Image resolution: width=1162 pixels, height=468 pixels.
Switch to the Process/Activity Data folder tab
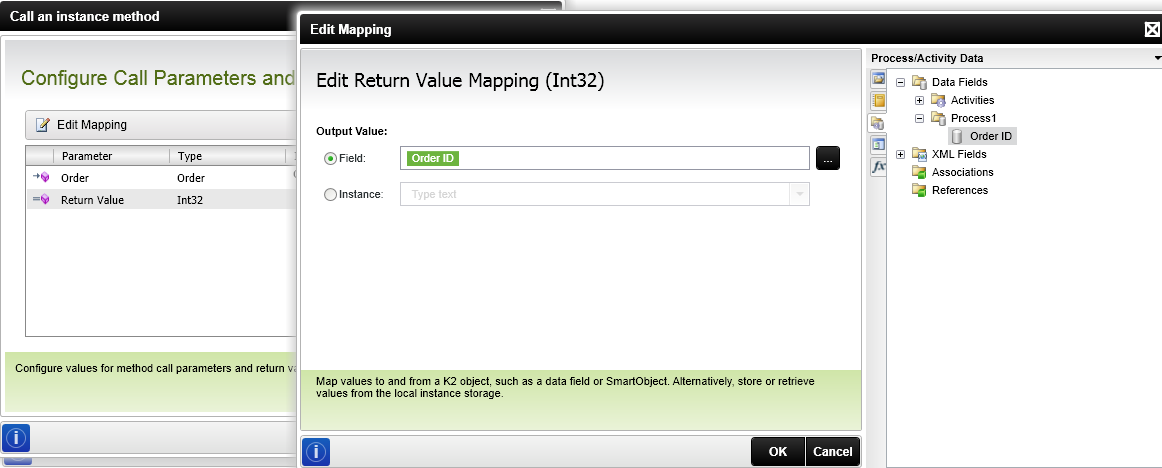coord(878,123)
